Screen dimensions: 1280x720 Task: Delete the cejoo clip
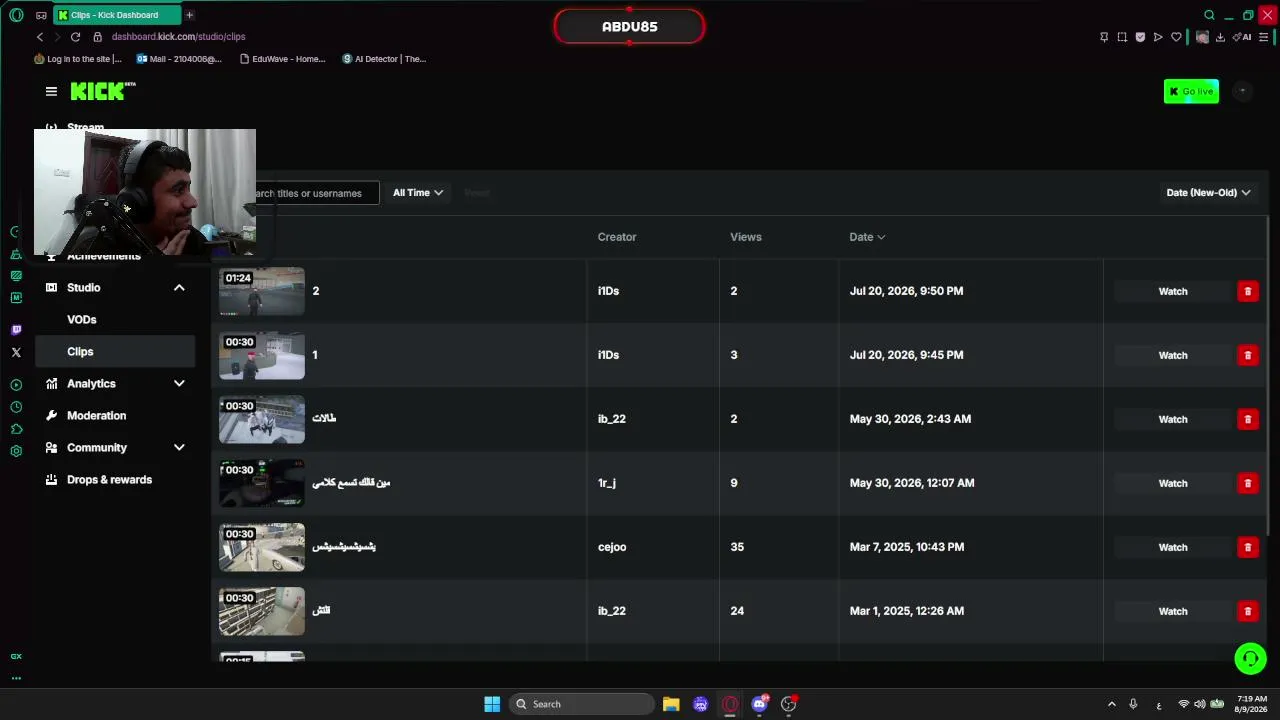1247,547
